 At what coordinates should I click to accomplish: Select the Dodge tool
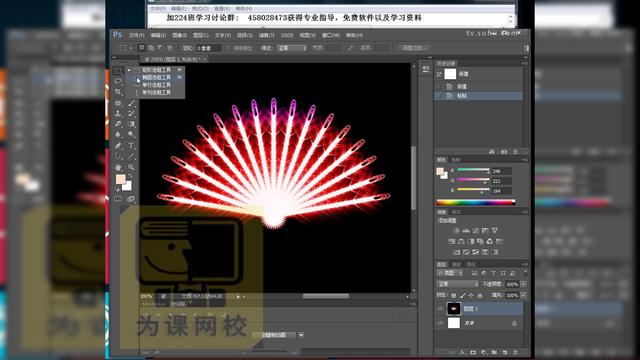click(131, 134)
